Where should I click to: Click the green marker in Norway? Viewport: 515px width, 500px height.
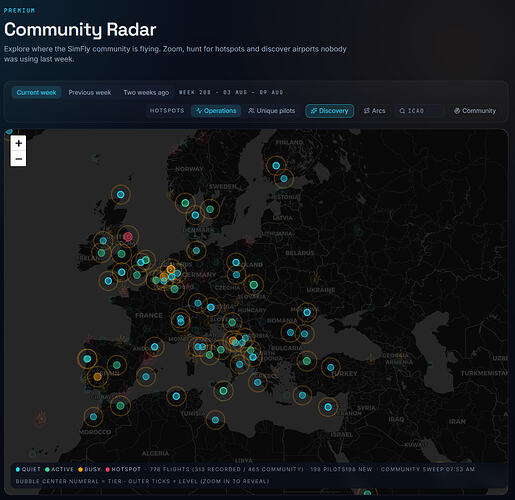pos(185,203)
